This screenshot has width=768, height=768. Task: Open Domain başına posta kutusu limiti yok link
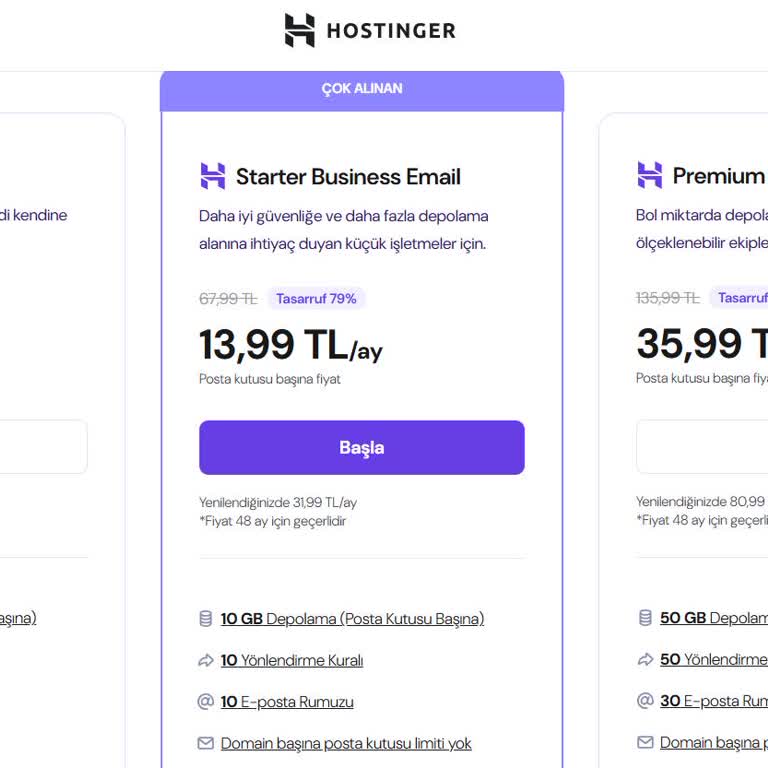pyautogui.click(x=346, y=743)
